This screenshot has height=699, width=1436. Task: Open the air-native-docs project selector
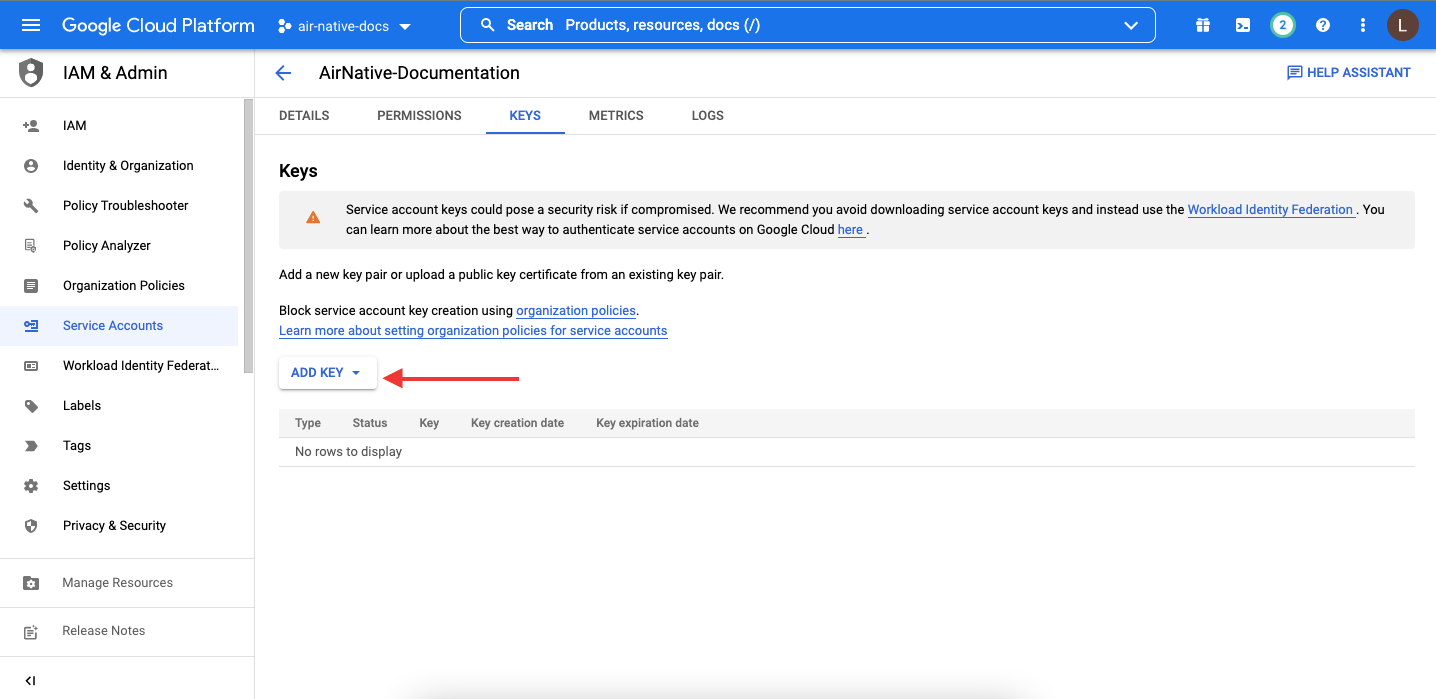345,26
